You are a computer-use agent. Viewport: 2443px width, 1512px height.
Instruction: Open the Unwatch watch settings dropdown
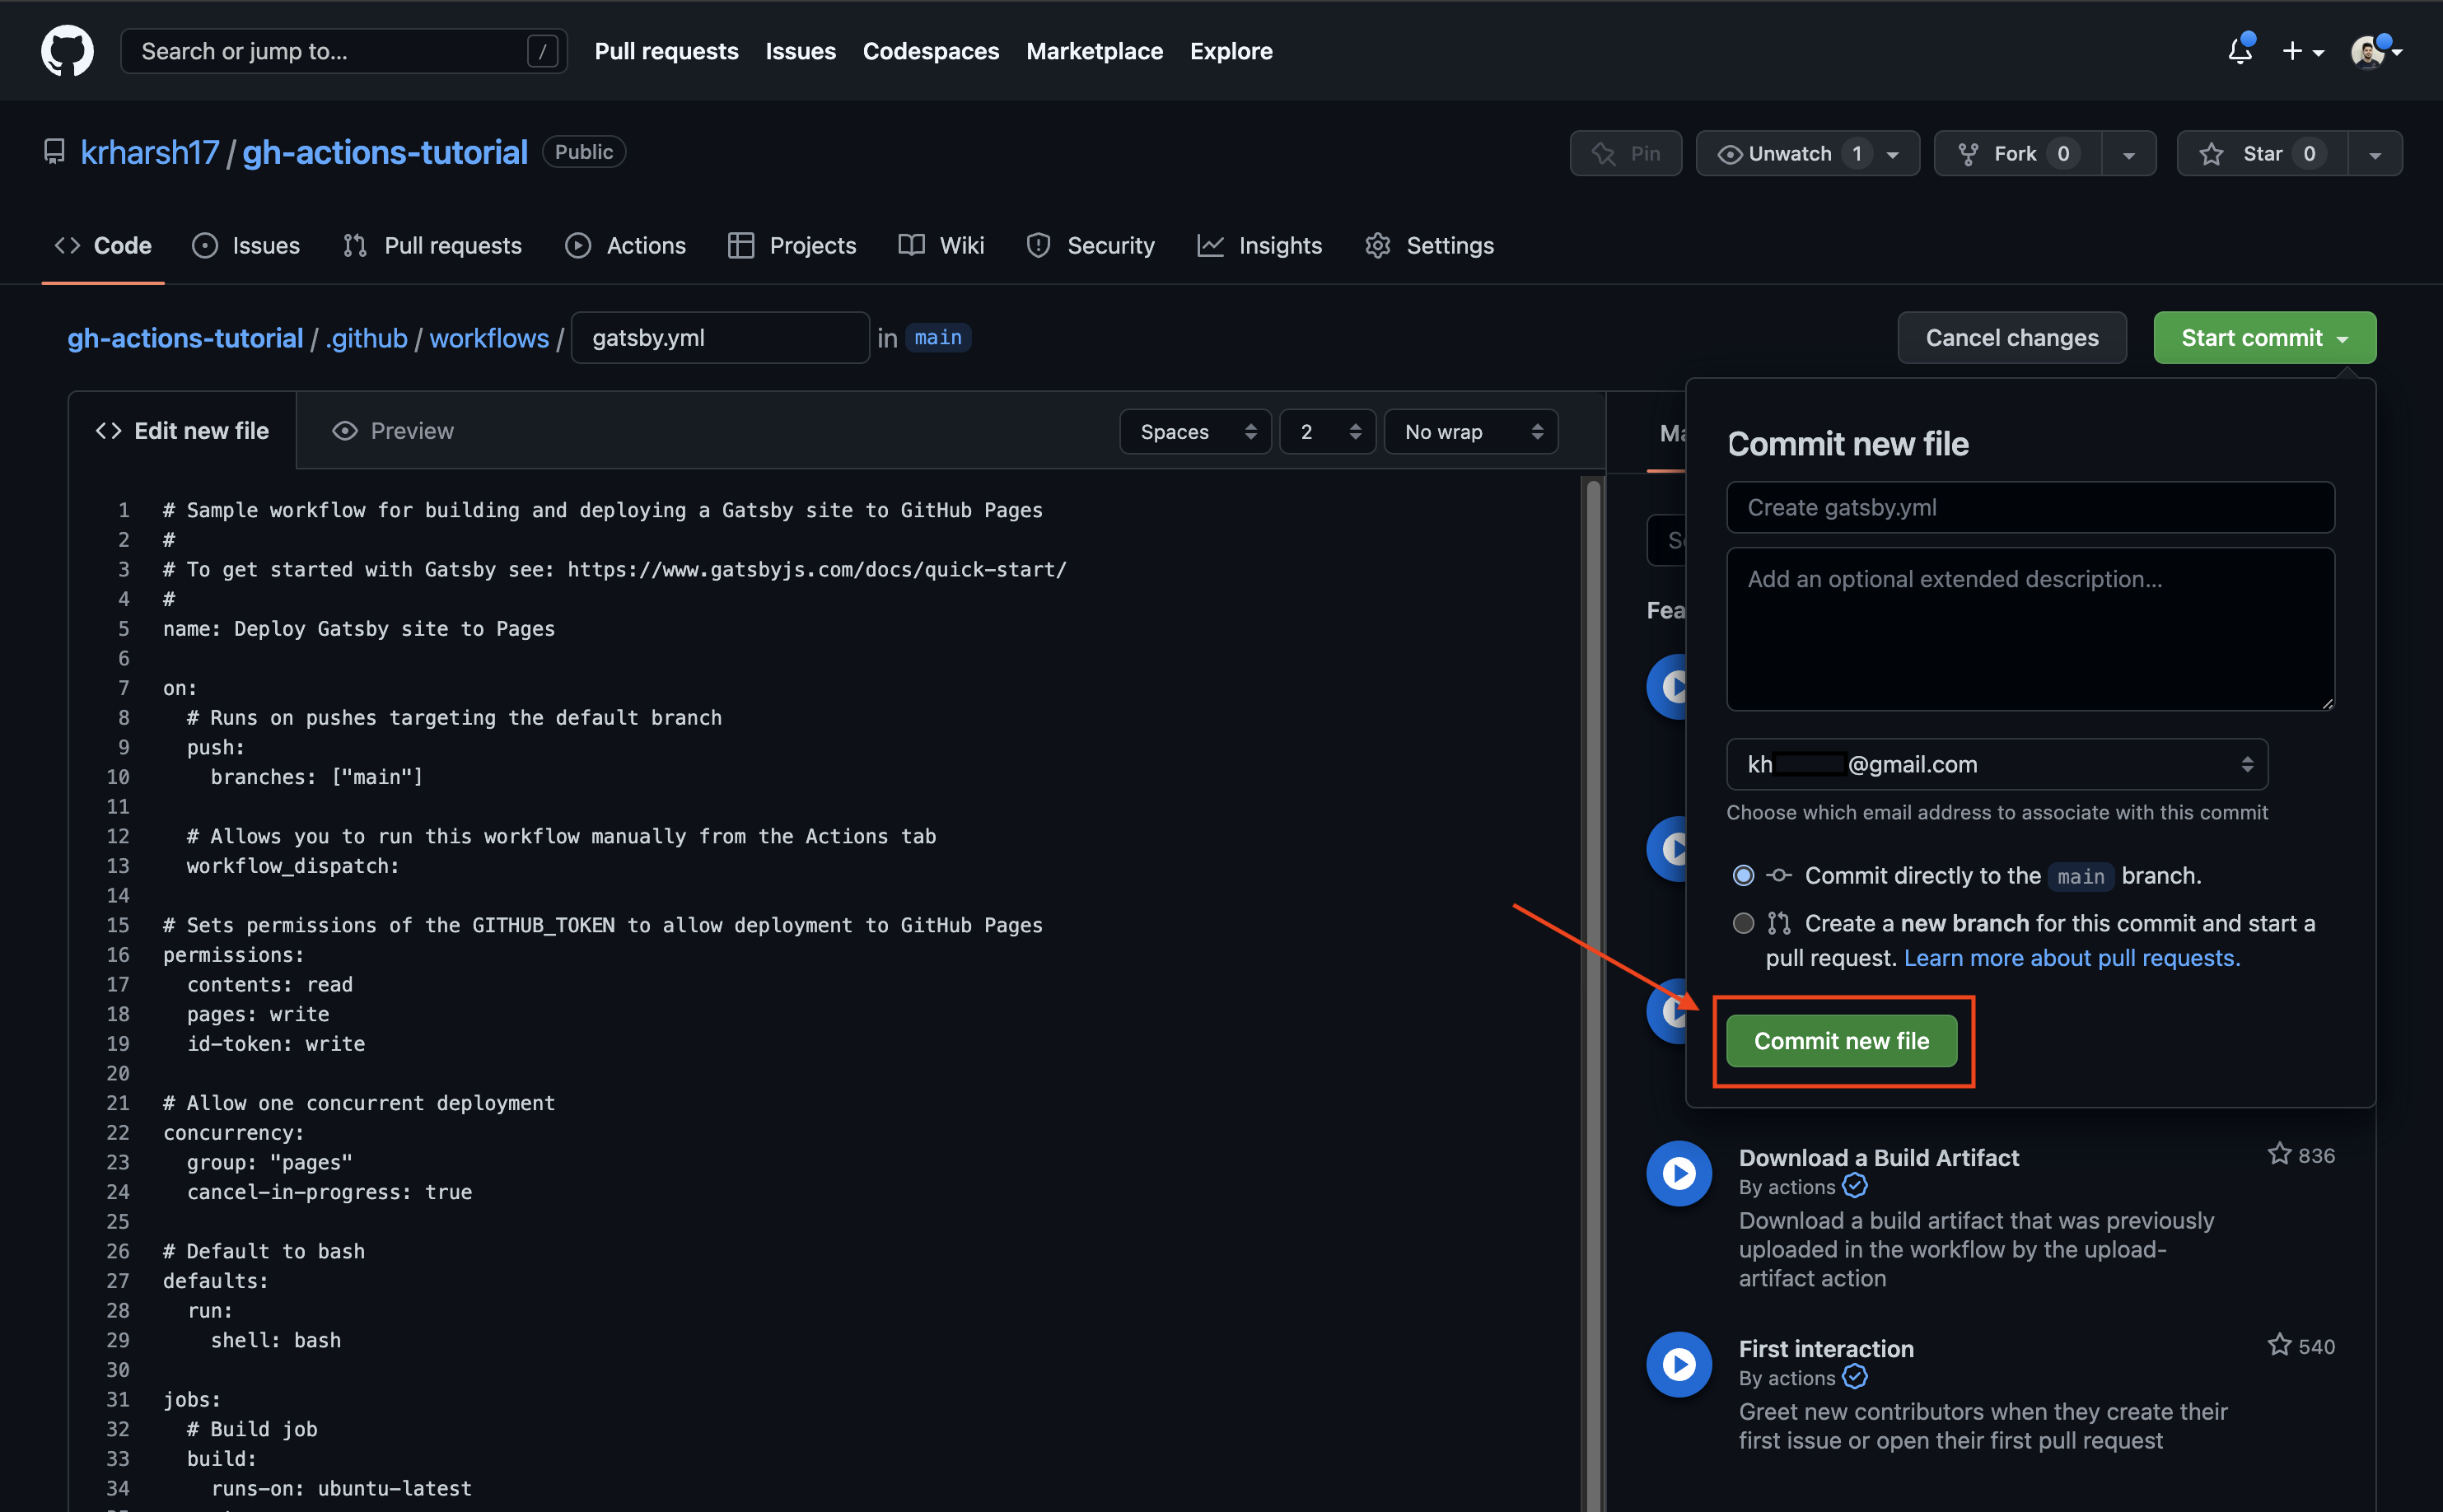pos(1891,153)
